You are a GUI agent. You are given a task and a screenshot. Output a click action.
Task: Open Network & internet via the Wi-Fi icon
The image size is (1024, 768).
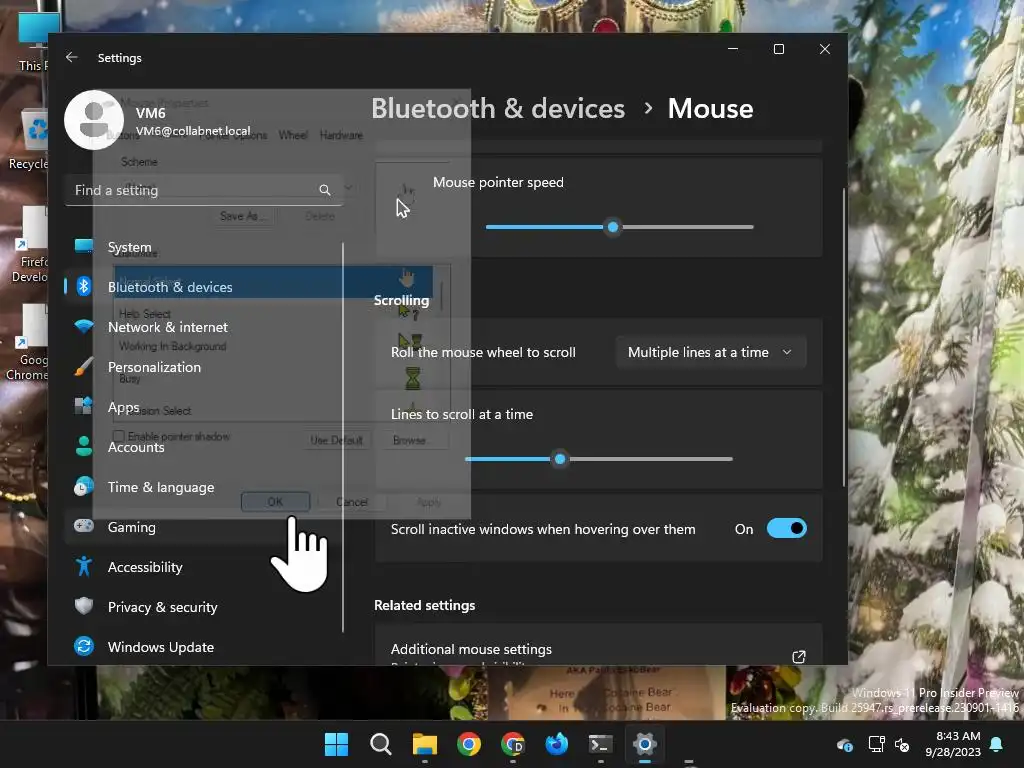(x=84, y=326)
